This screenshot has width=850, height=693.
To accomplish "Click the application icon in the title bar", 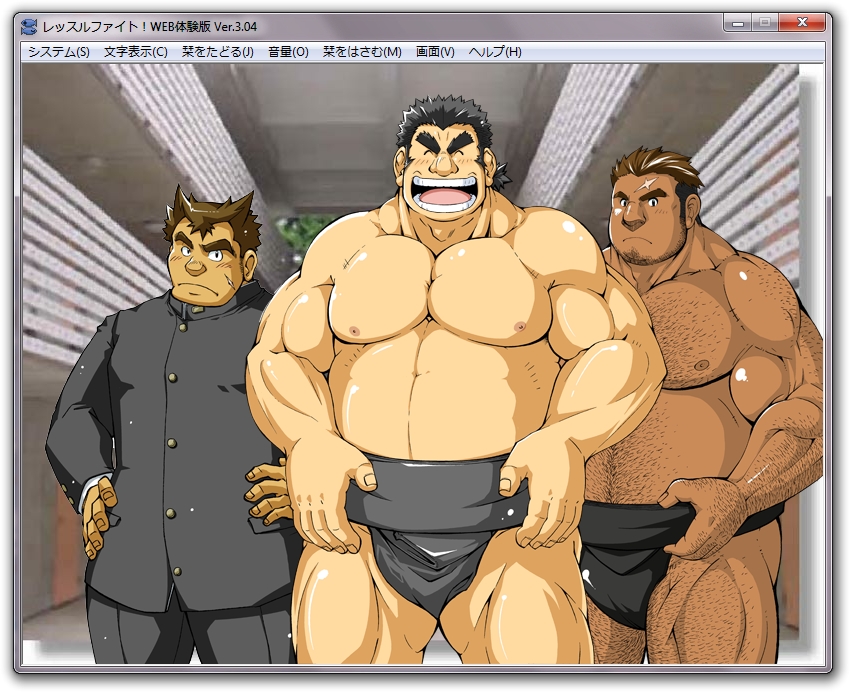I will click(29, 25).
